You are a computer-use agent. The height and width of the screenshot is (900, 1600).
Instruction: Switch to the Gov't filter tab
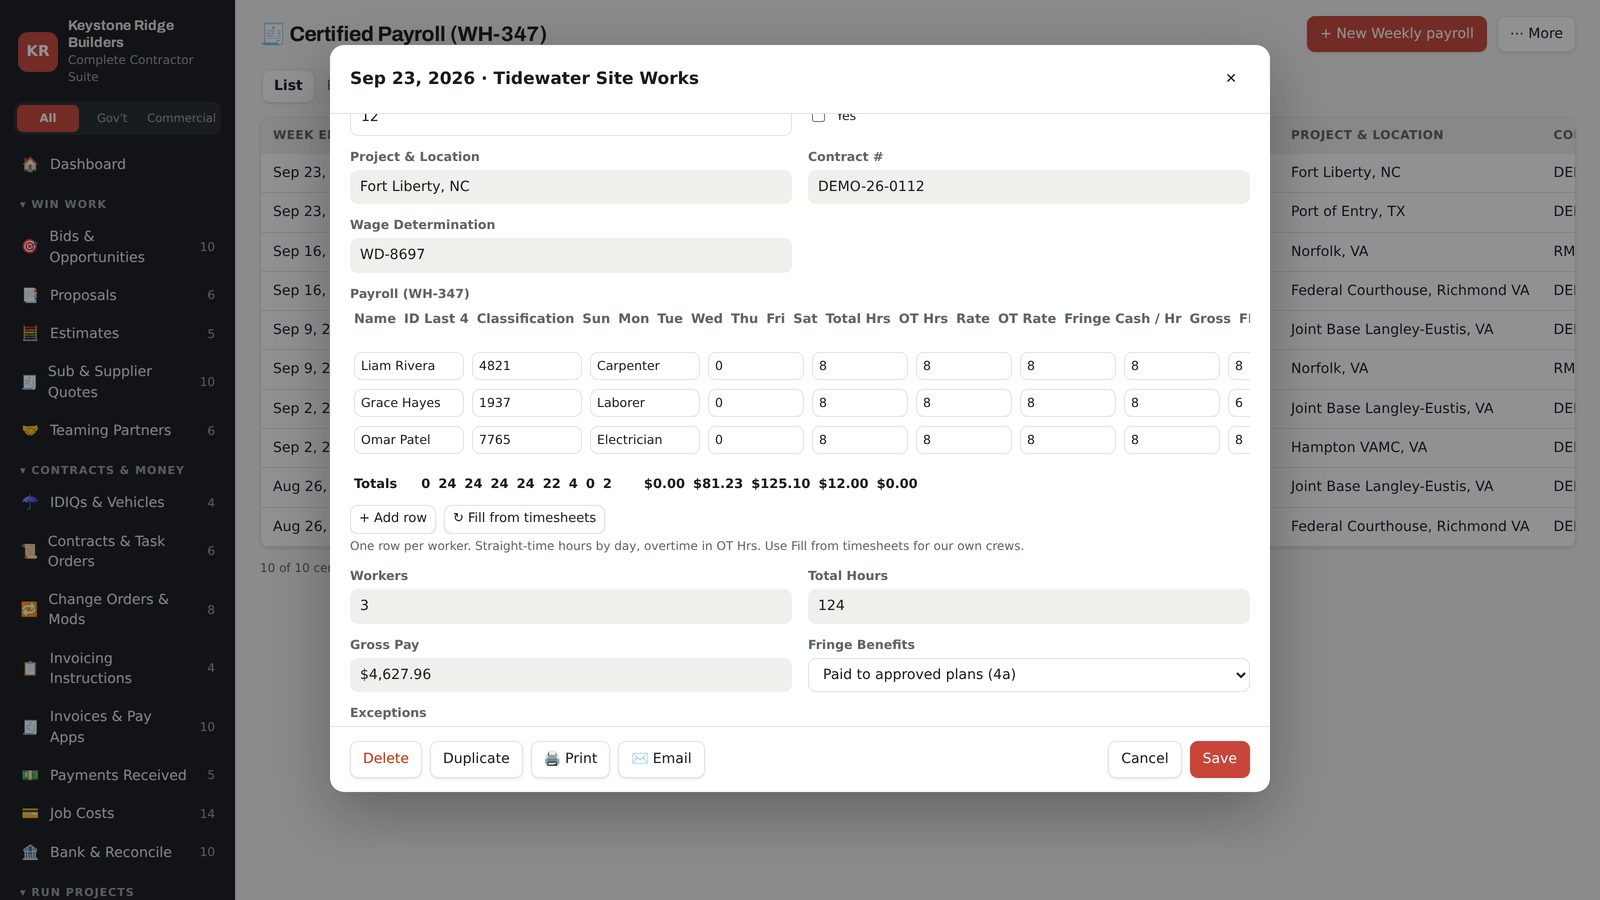click(112, 118)
